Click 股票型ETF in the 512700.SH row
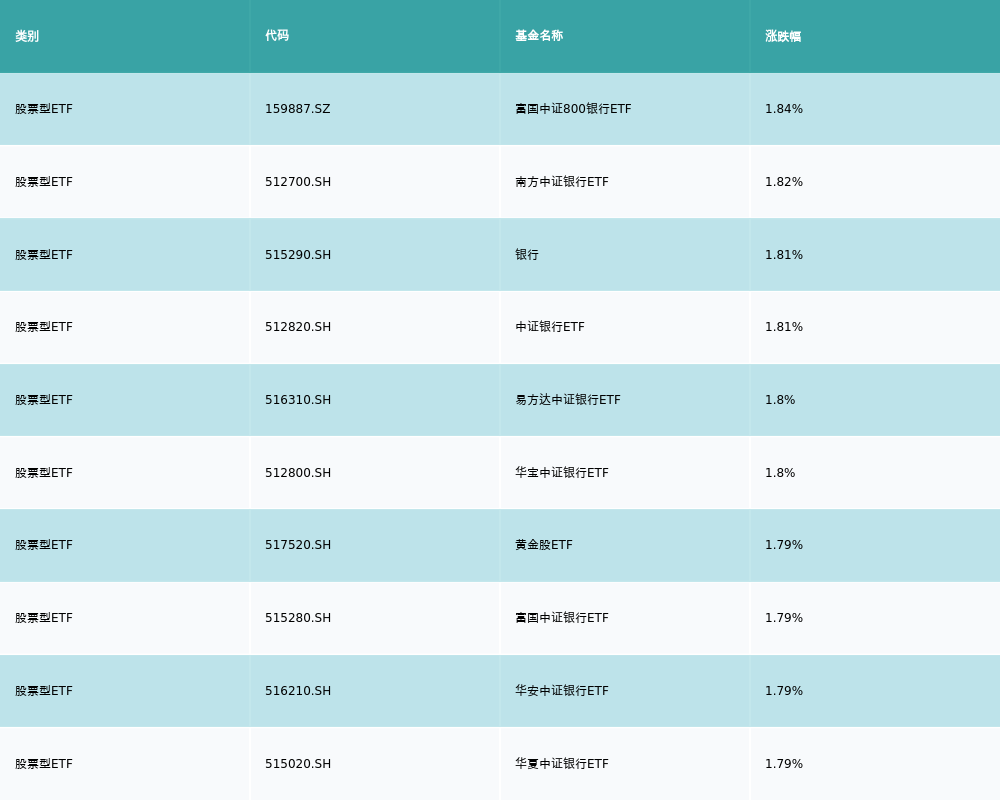This screenshot has height=800, width=1000. (43, 182)
